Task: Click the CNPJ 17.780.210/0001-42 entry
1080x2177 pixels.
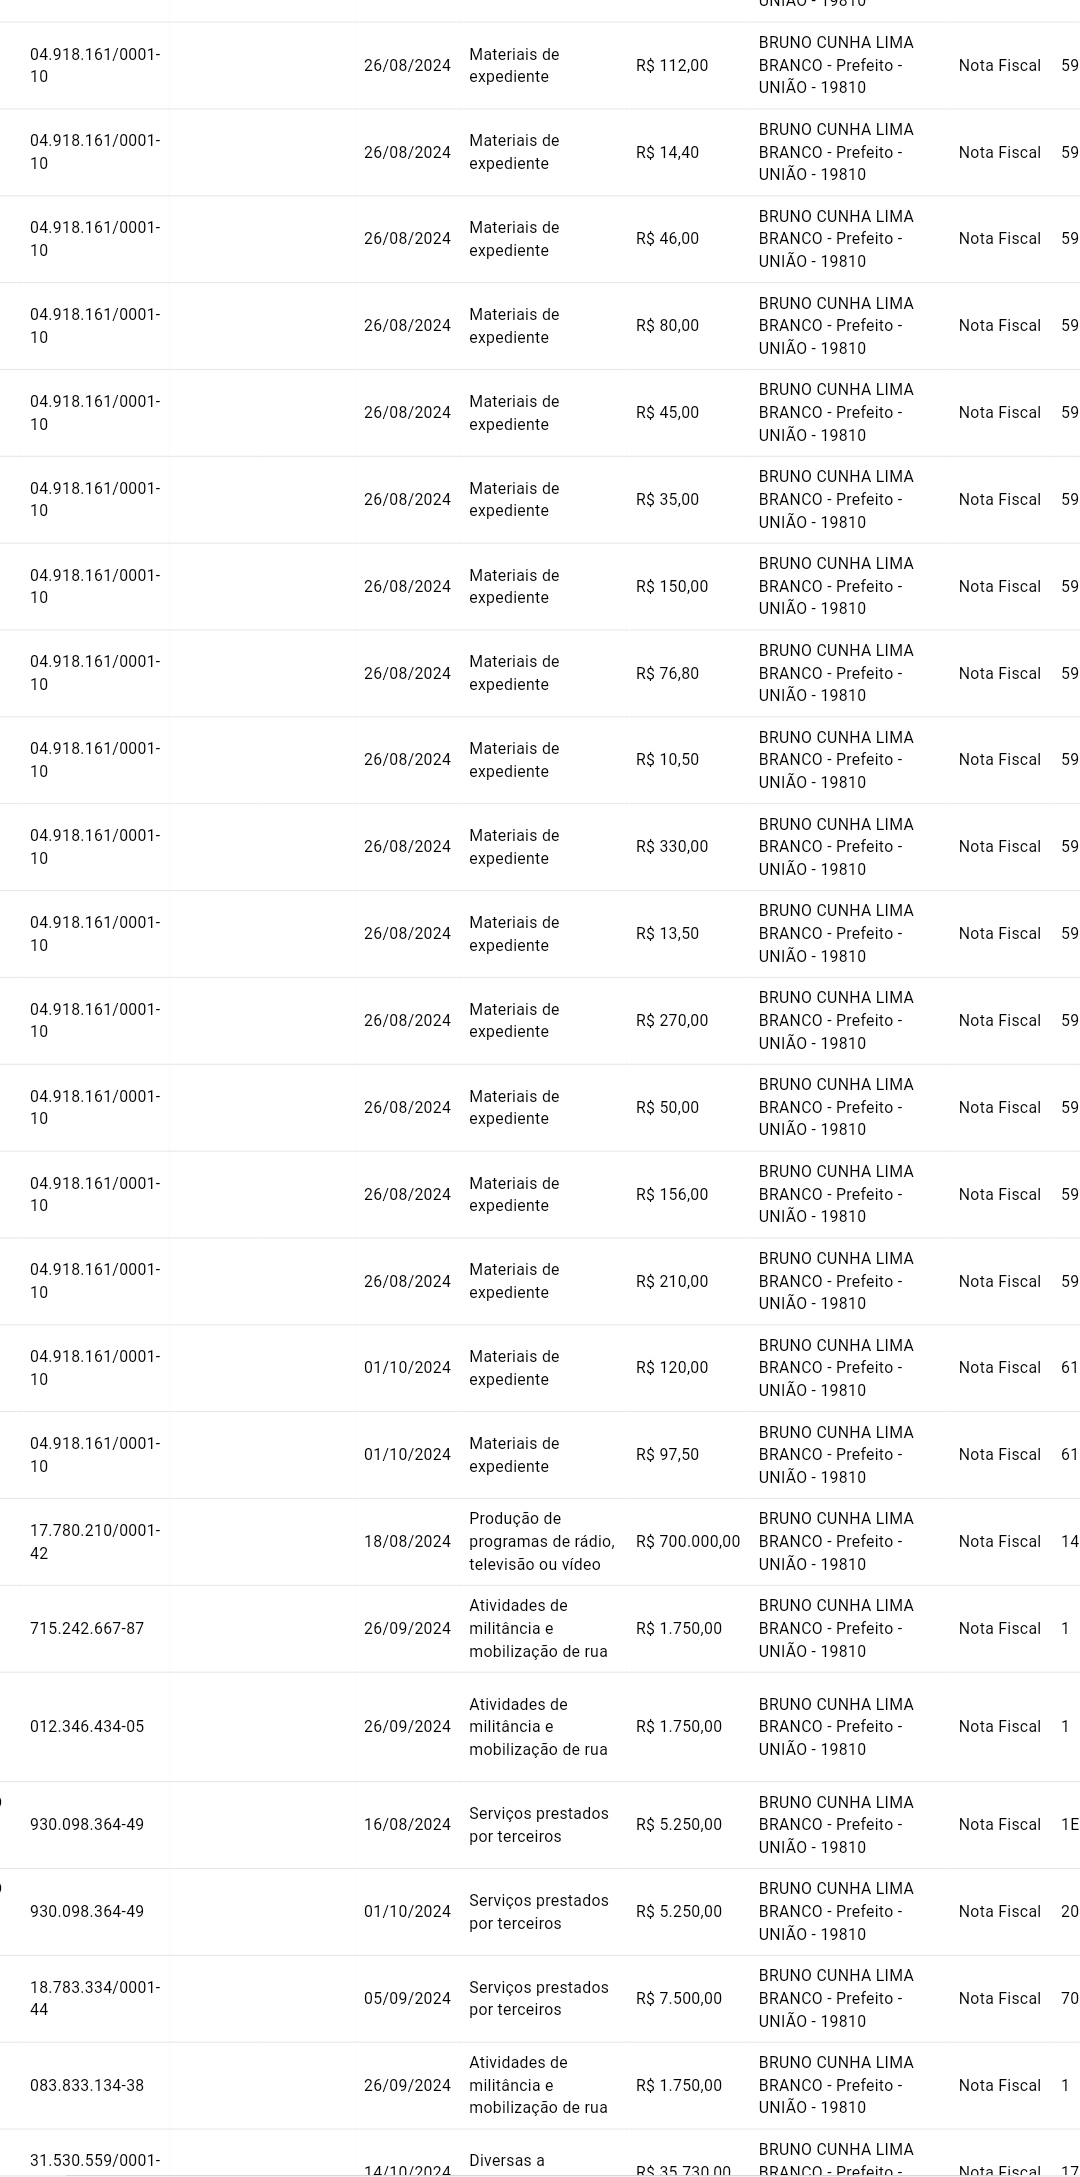Action: click(x=95, y=1541)
